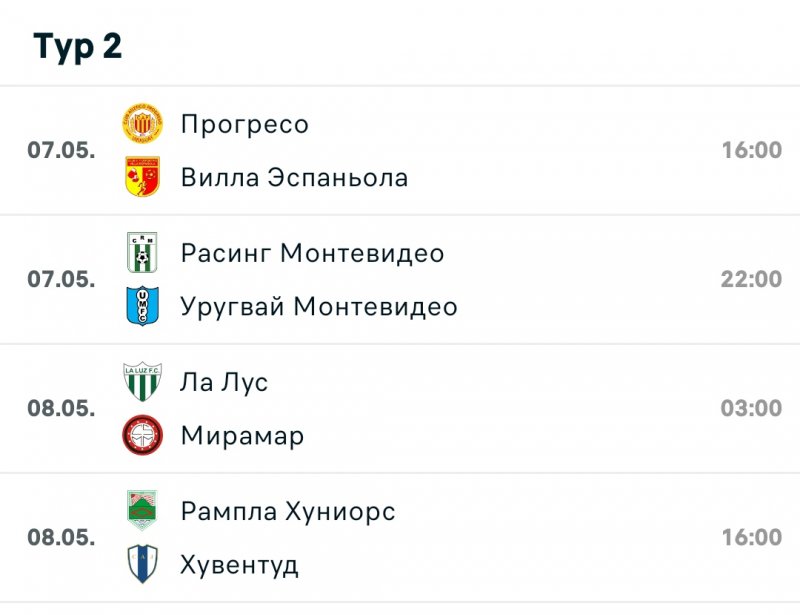
Task: Click the Вилла Эспаньола club crest
Action: (x=142, y=177)
